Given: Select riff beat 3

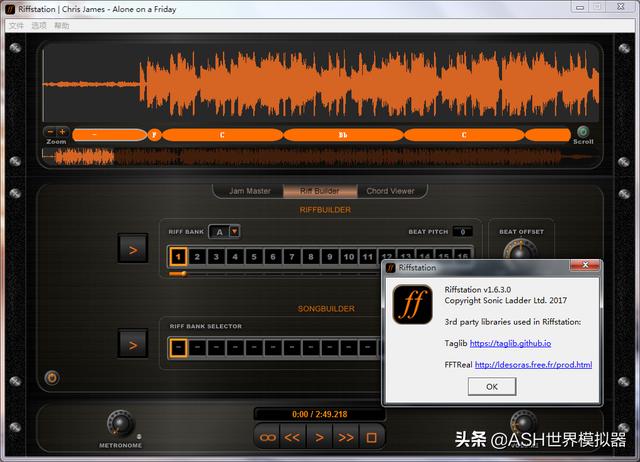Looking at the screenshot, I should click(x=216, y=257).
